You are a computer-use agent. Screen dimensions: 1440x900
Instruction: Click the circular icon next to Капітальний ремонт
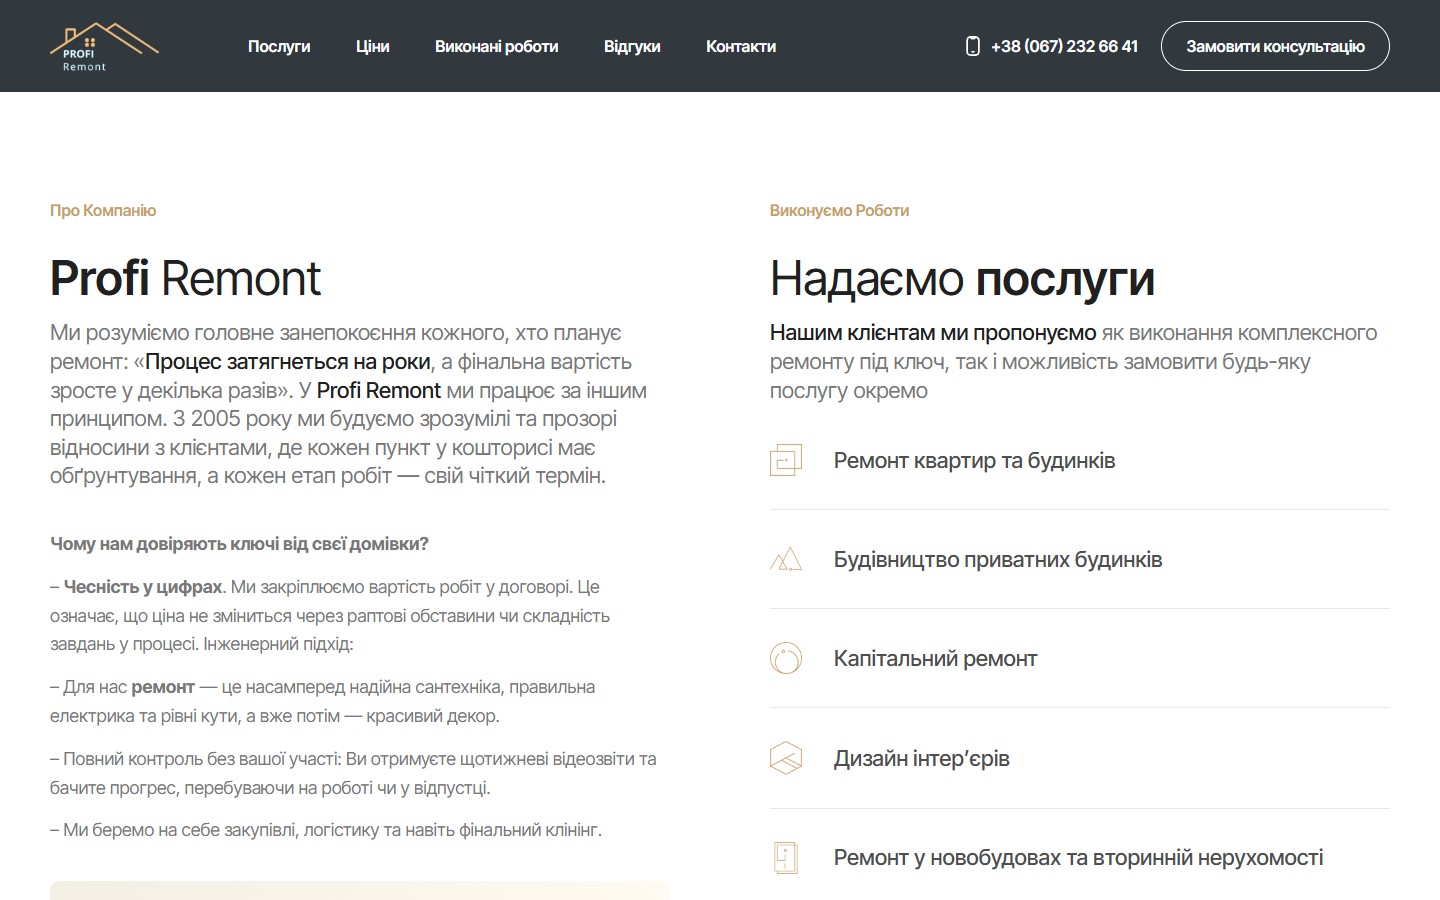coord(786,658)
